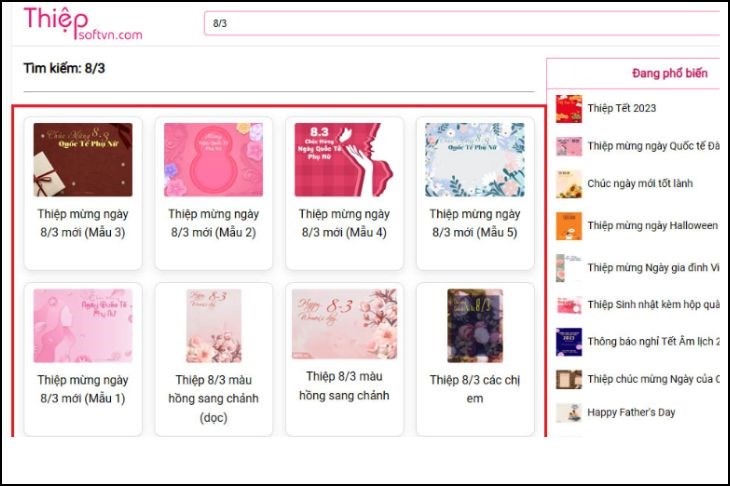
Task: Click the Thiệp softvn.com logo
Action: [83, 23]
